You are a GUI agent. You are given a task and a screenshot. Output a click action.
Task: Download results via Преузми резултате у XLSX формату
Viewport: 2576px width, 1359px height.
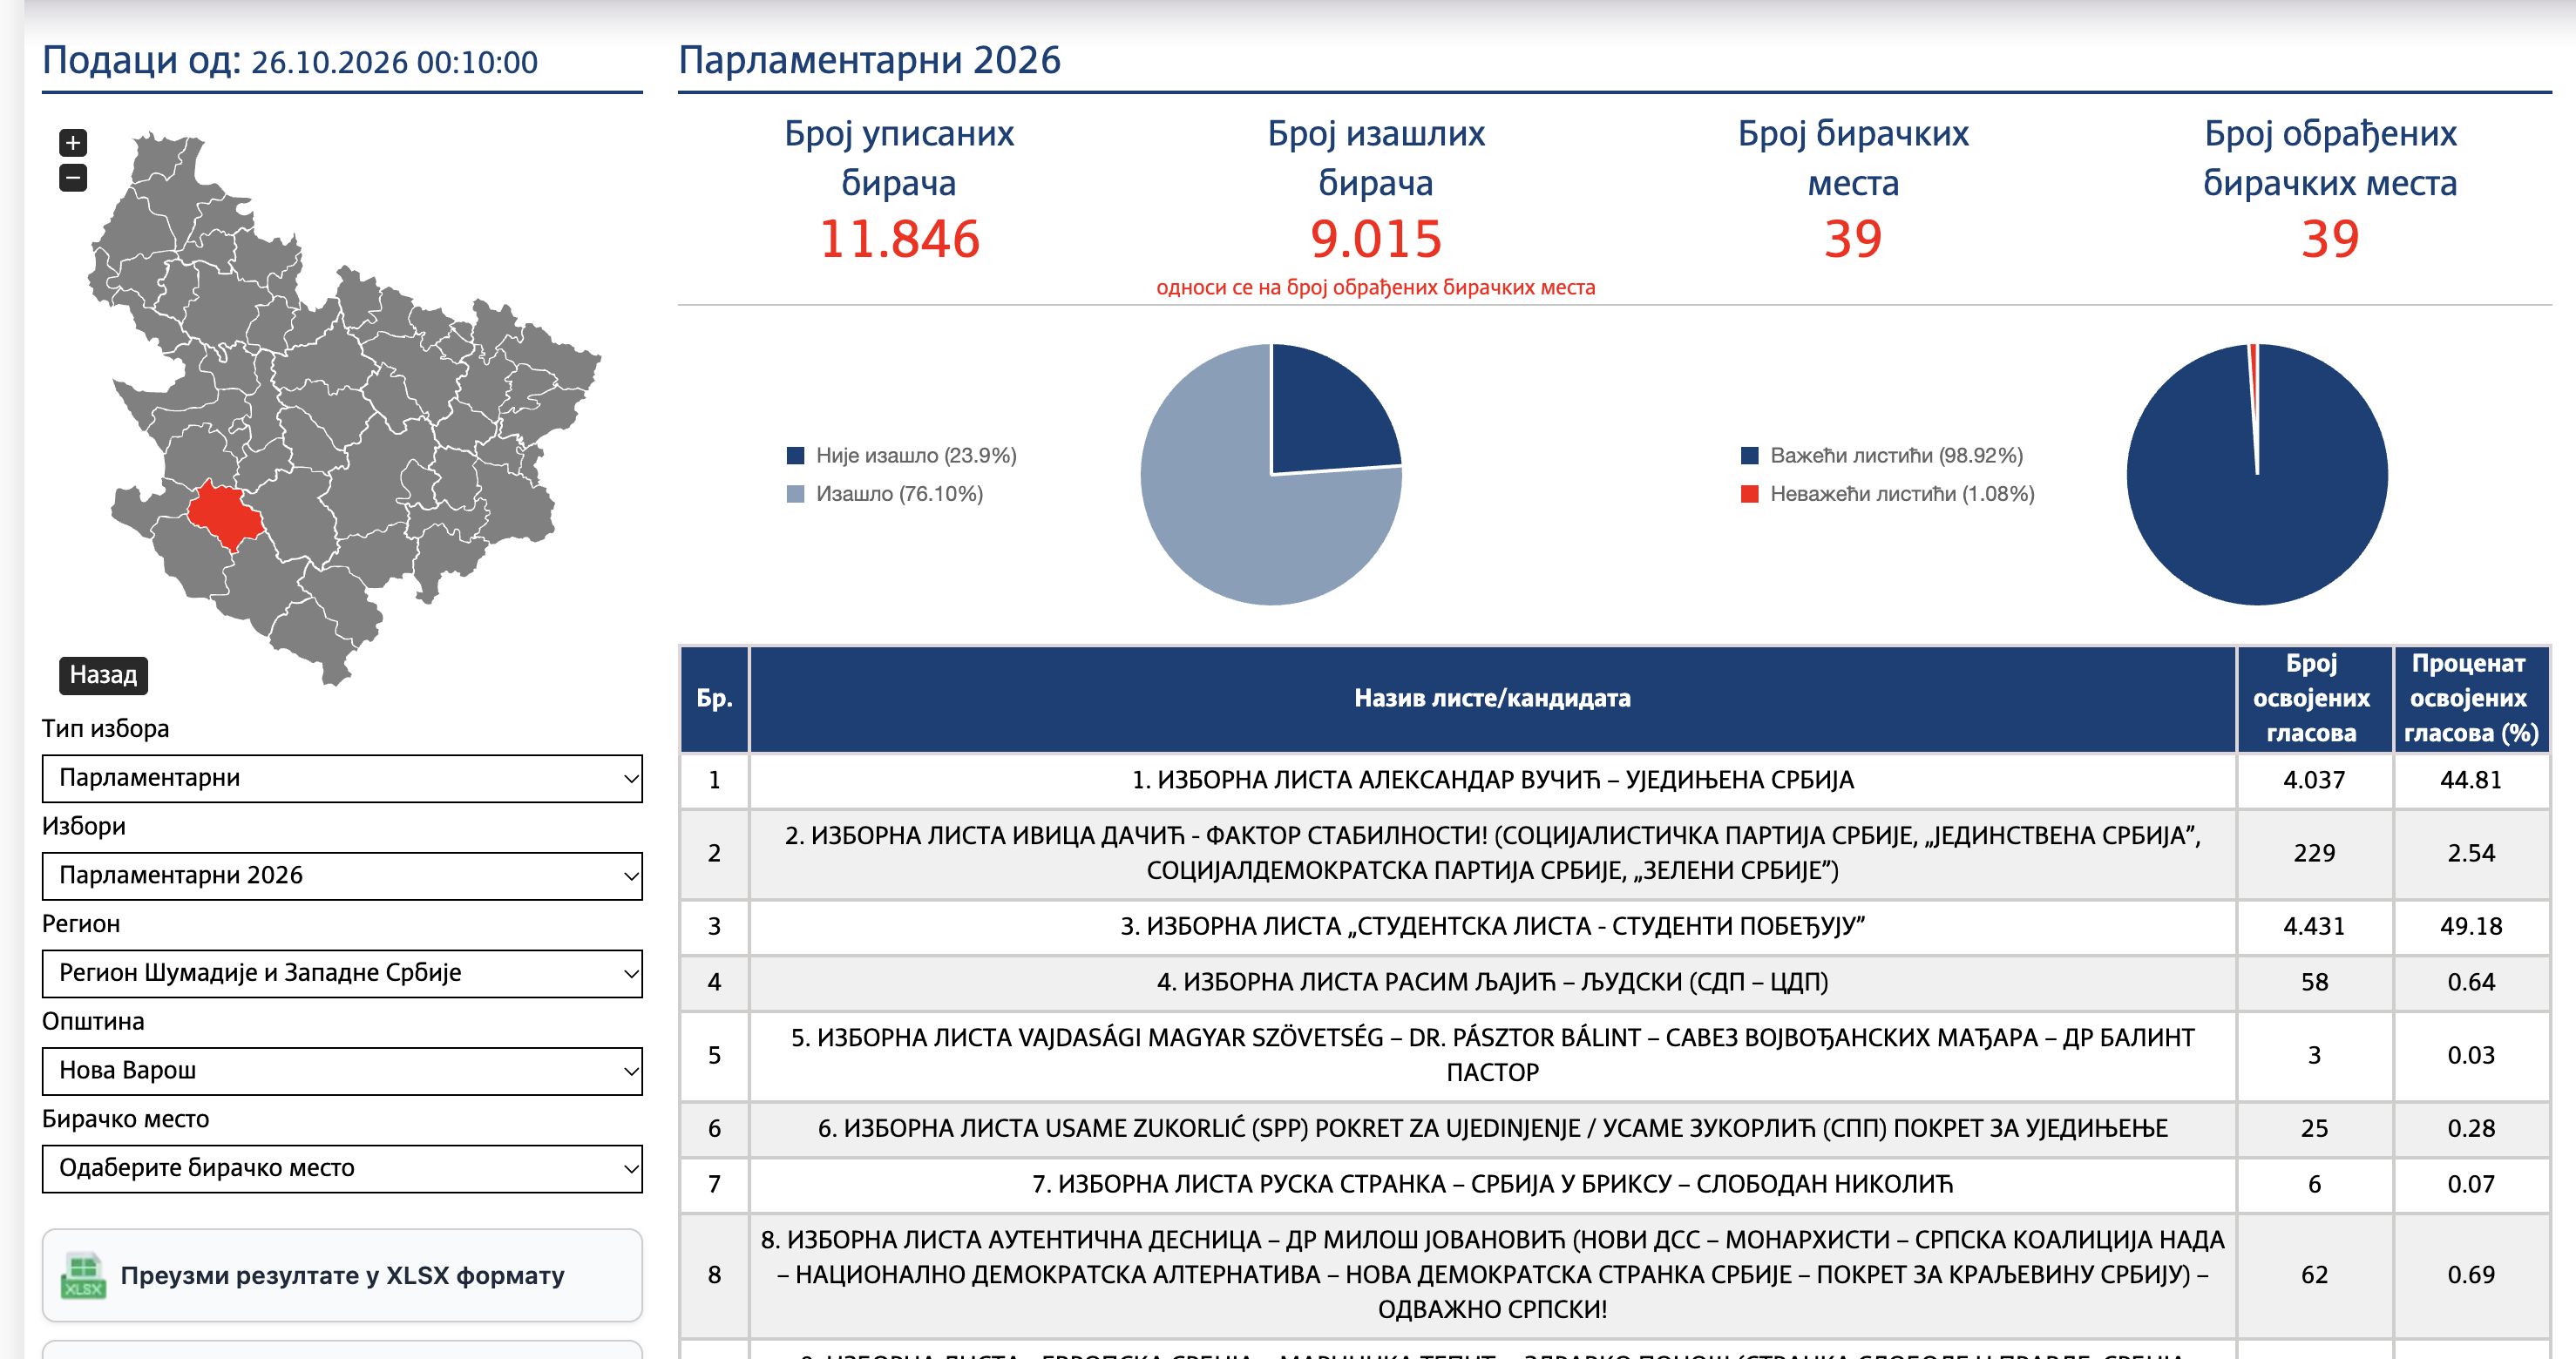click(342, 1275)
